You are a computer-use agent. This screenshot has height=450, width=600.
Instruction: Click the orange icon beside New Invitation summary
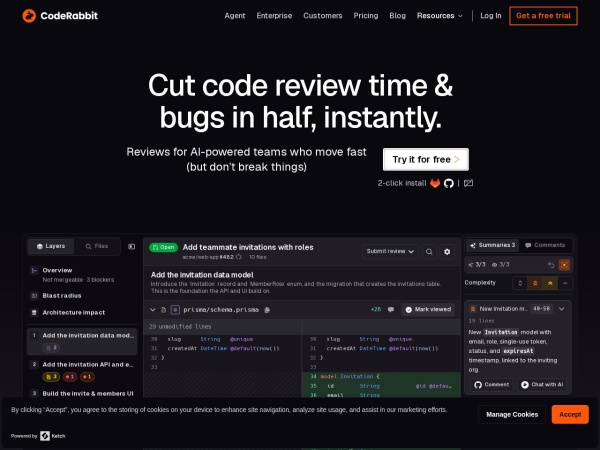[x=473, y=309]
